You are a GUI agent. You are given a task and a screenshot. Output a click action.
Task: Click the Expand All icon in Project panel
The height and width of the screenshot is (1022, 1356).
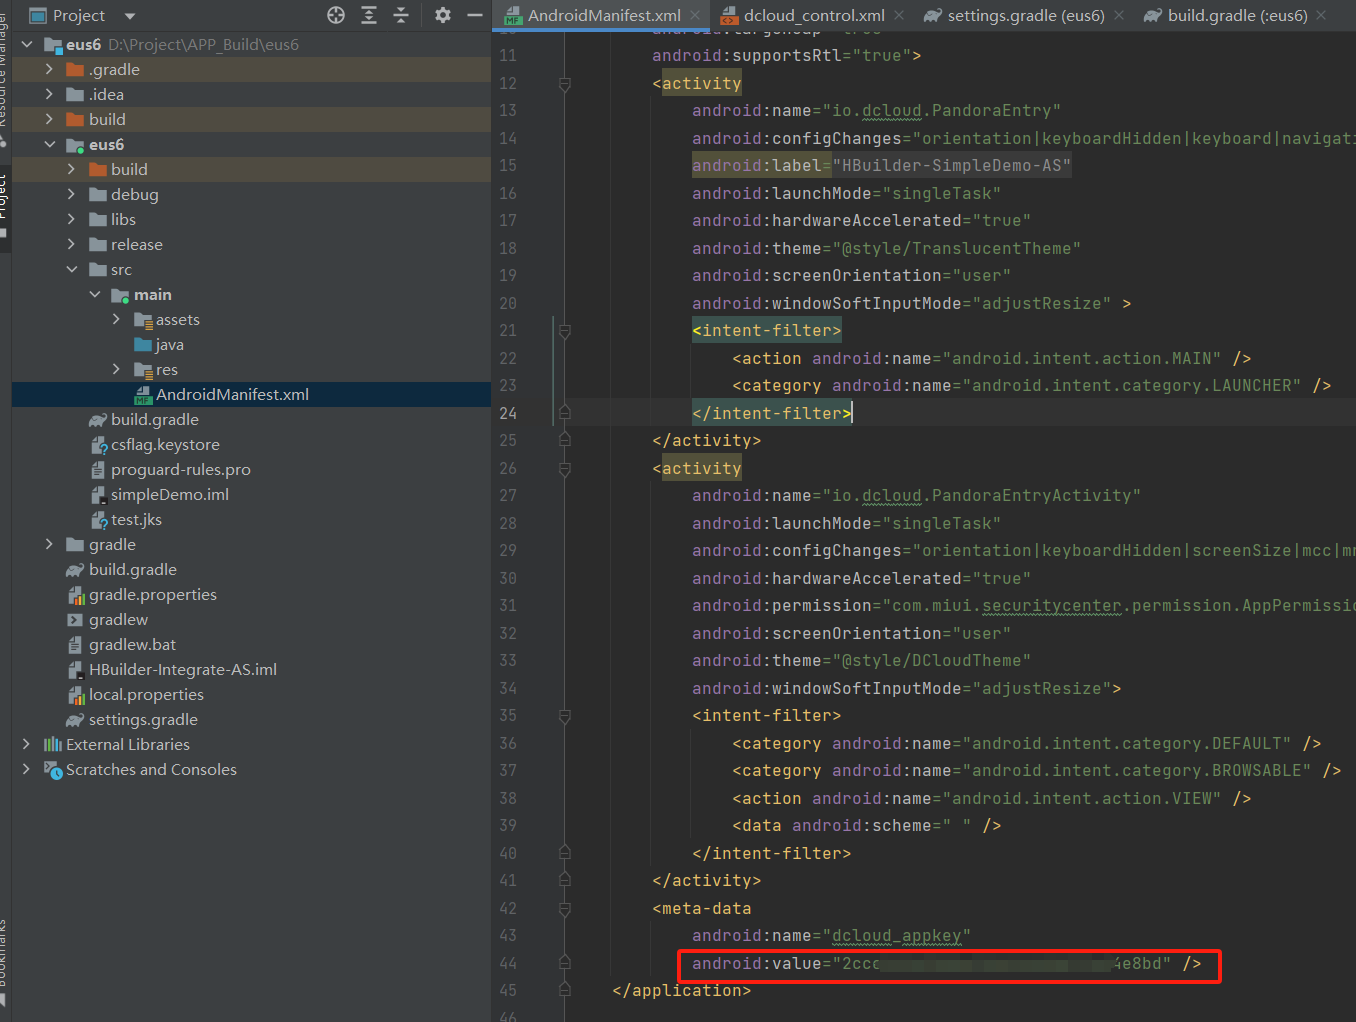(369, 15)
